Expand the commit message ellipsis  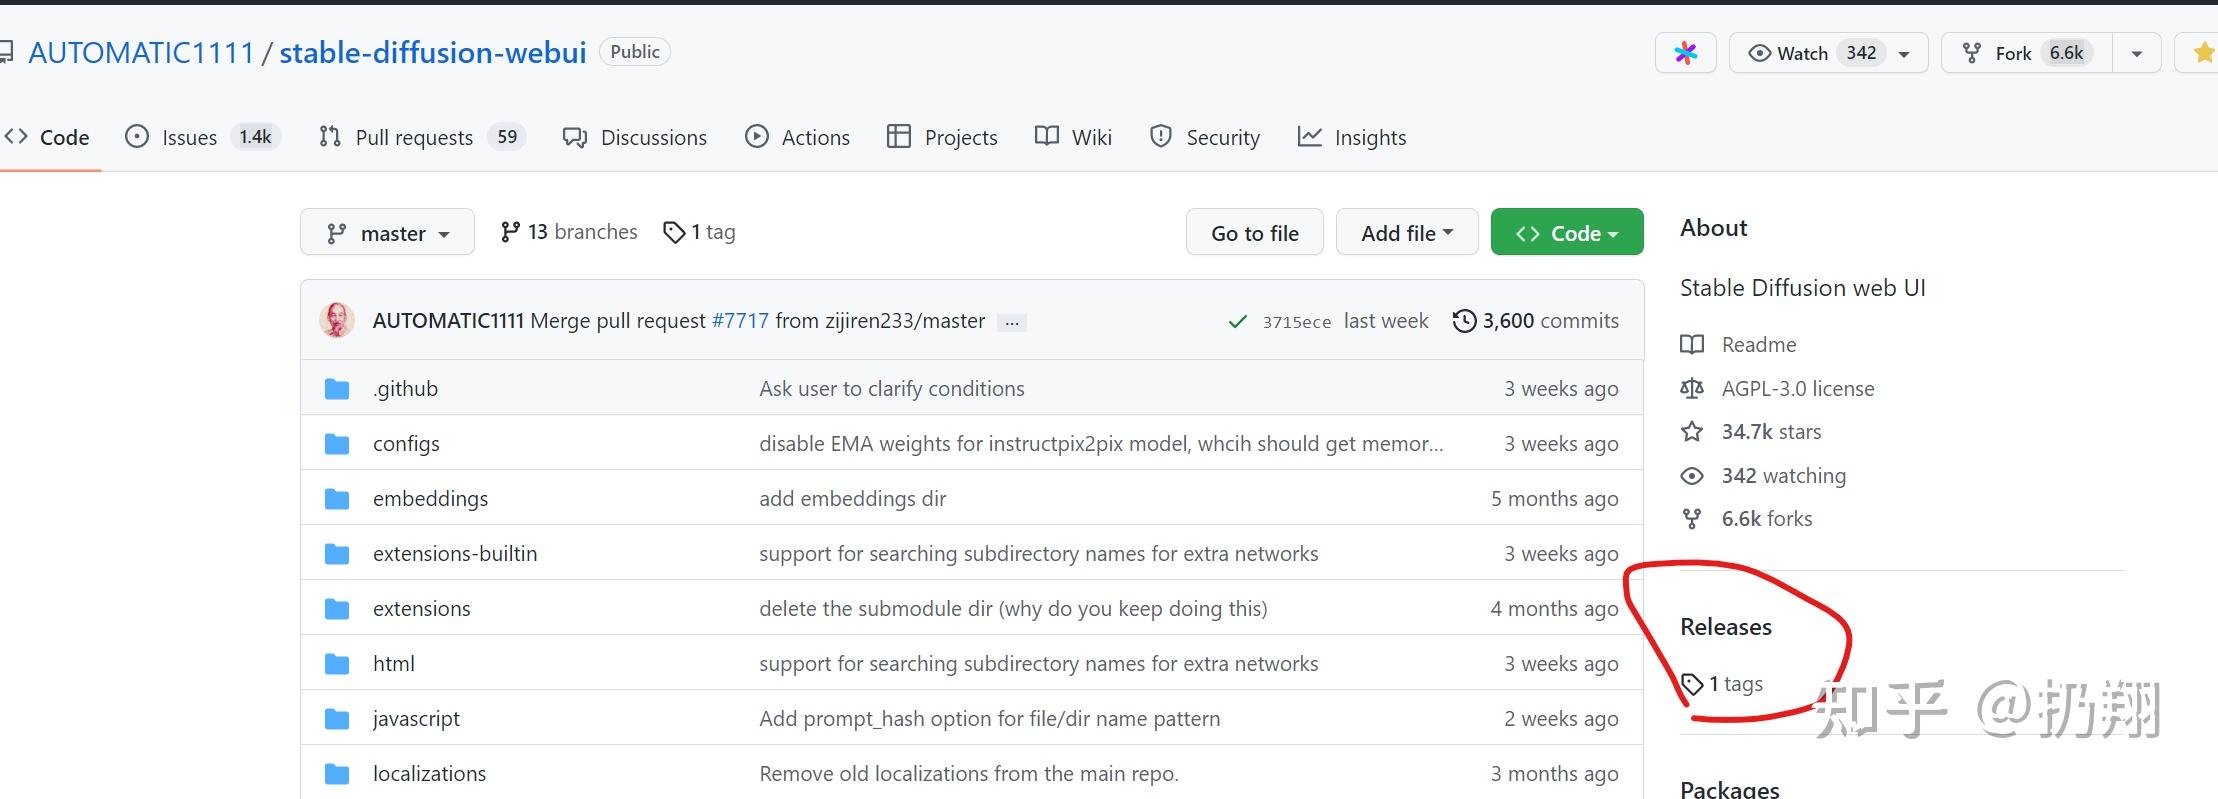[x=1012, y=322]
